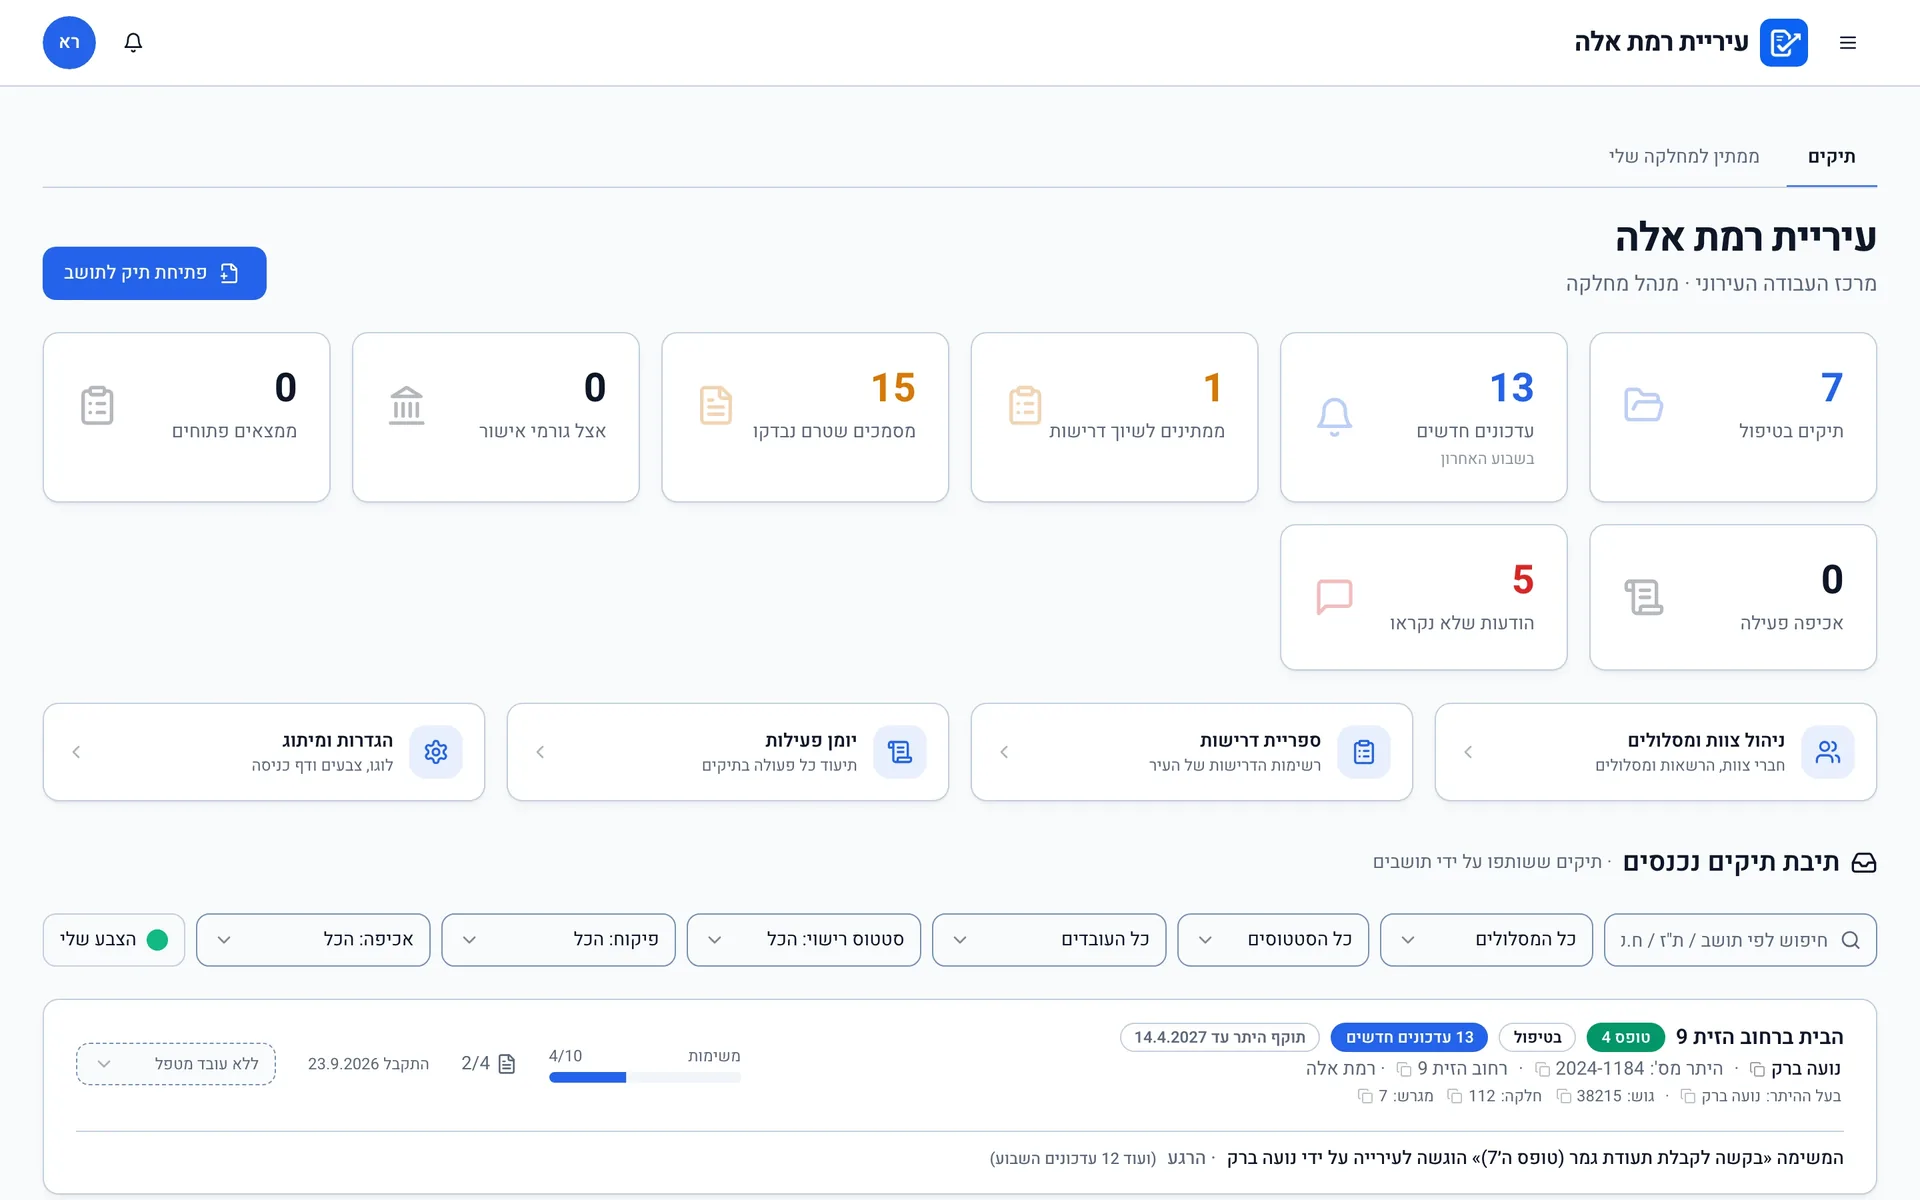Open הגדרות ומיתוג gear icon
Screen dimensions: 1920x1200
[436, 752]
